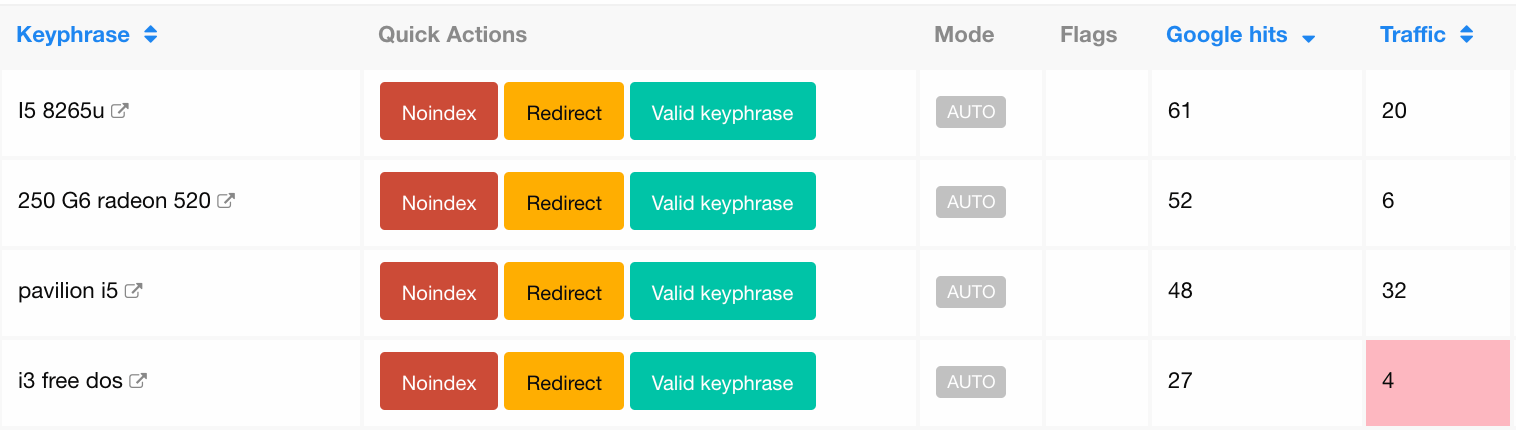
Task: Click the pink highlighted traffic cell showing 4
Action: (x=1438, y=382)
